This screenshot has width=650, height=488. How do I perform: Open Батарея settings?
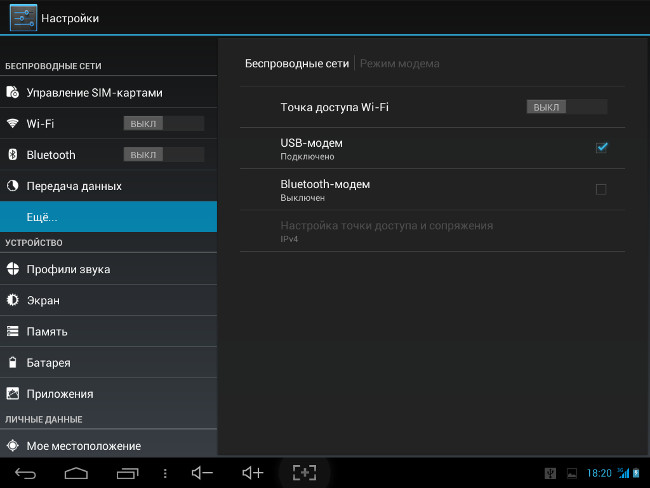pyautogui.click(x=108, y=362)
